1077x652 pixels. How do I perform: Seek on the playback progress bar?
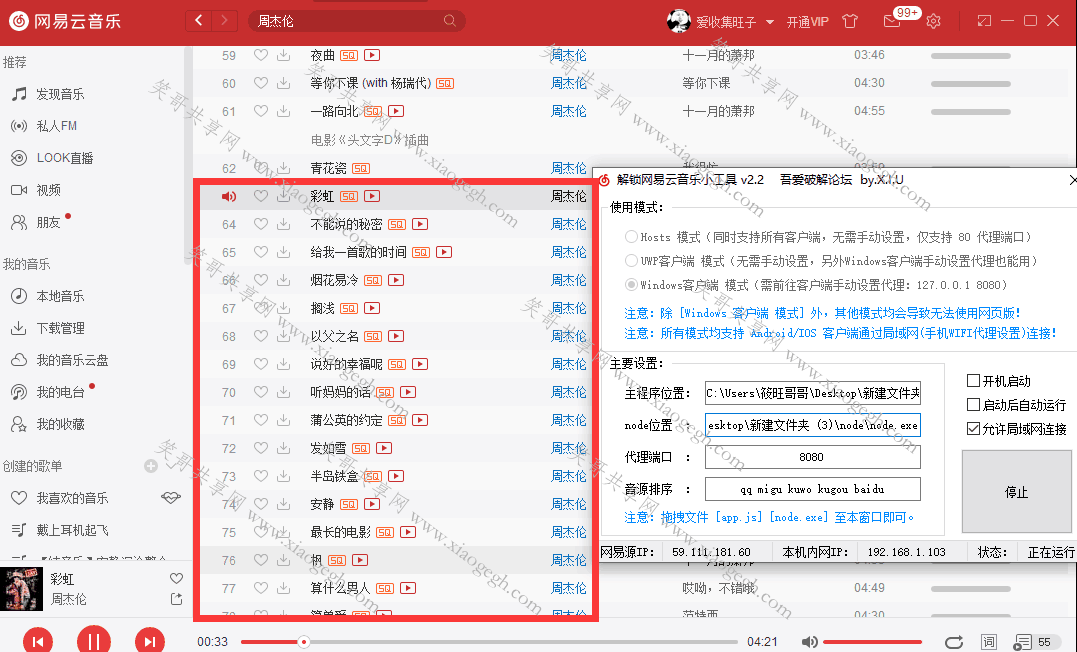click(489, 642)
